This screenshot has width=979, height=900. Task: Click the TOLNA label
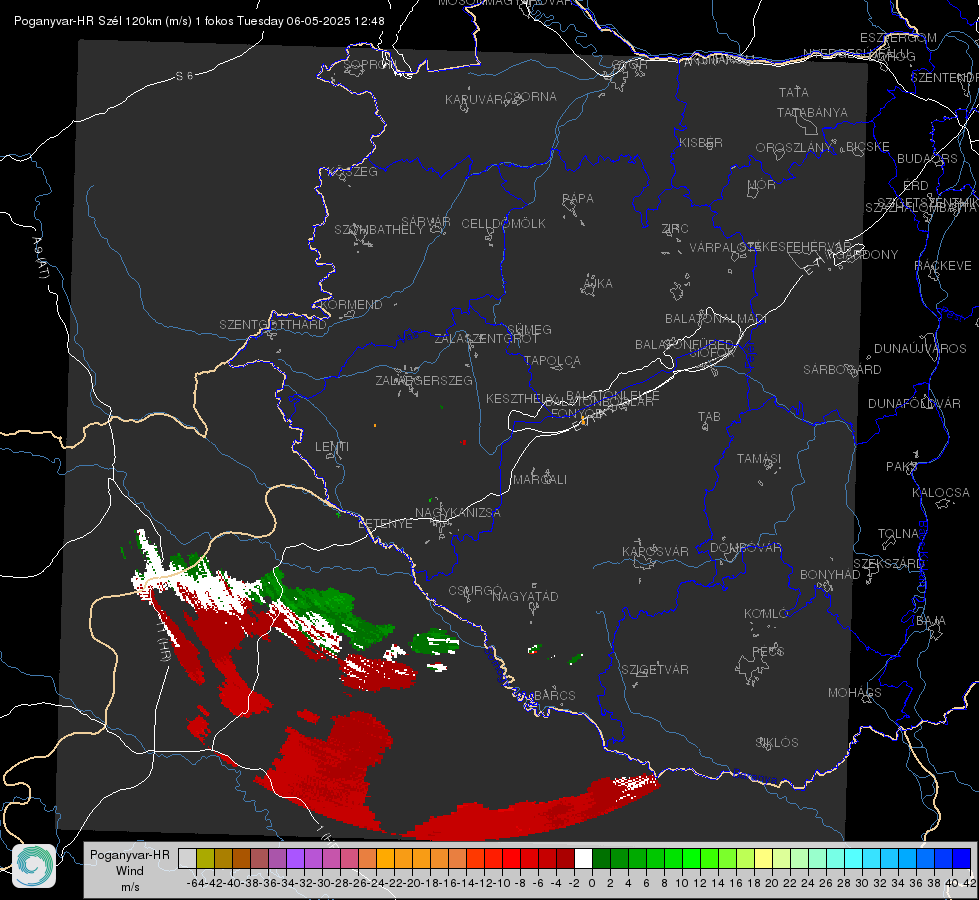[x=898, y=534]
